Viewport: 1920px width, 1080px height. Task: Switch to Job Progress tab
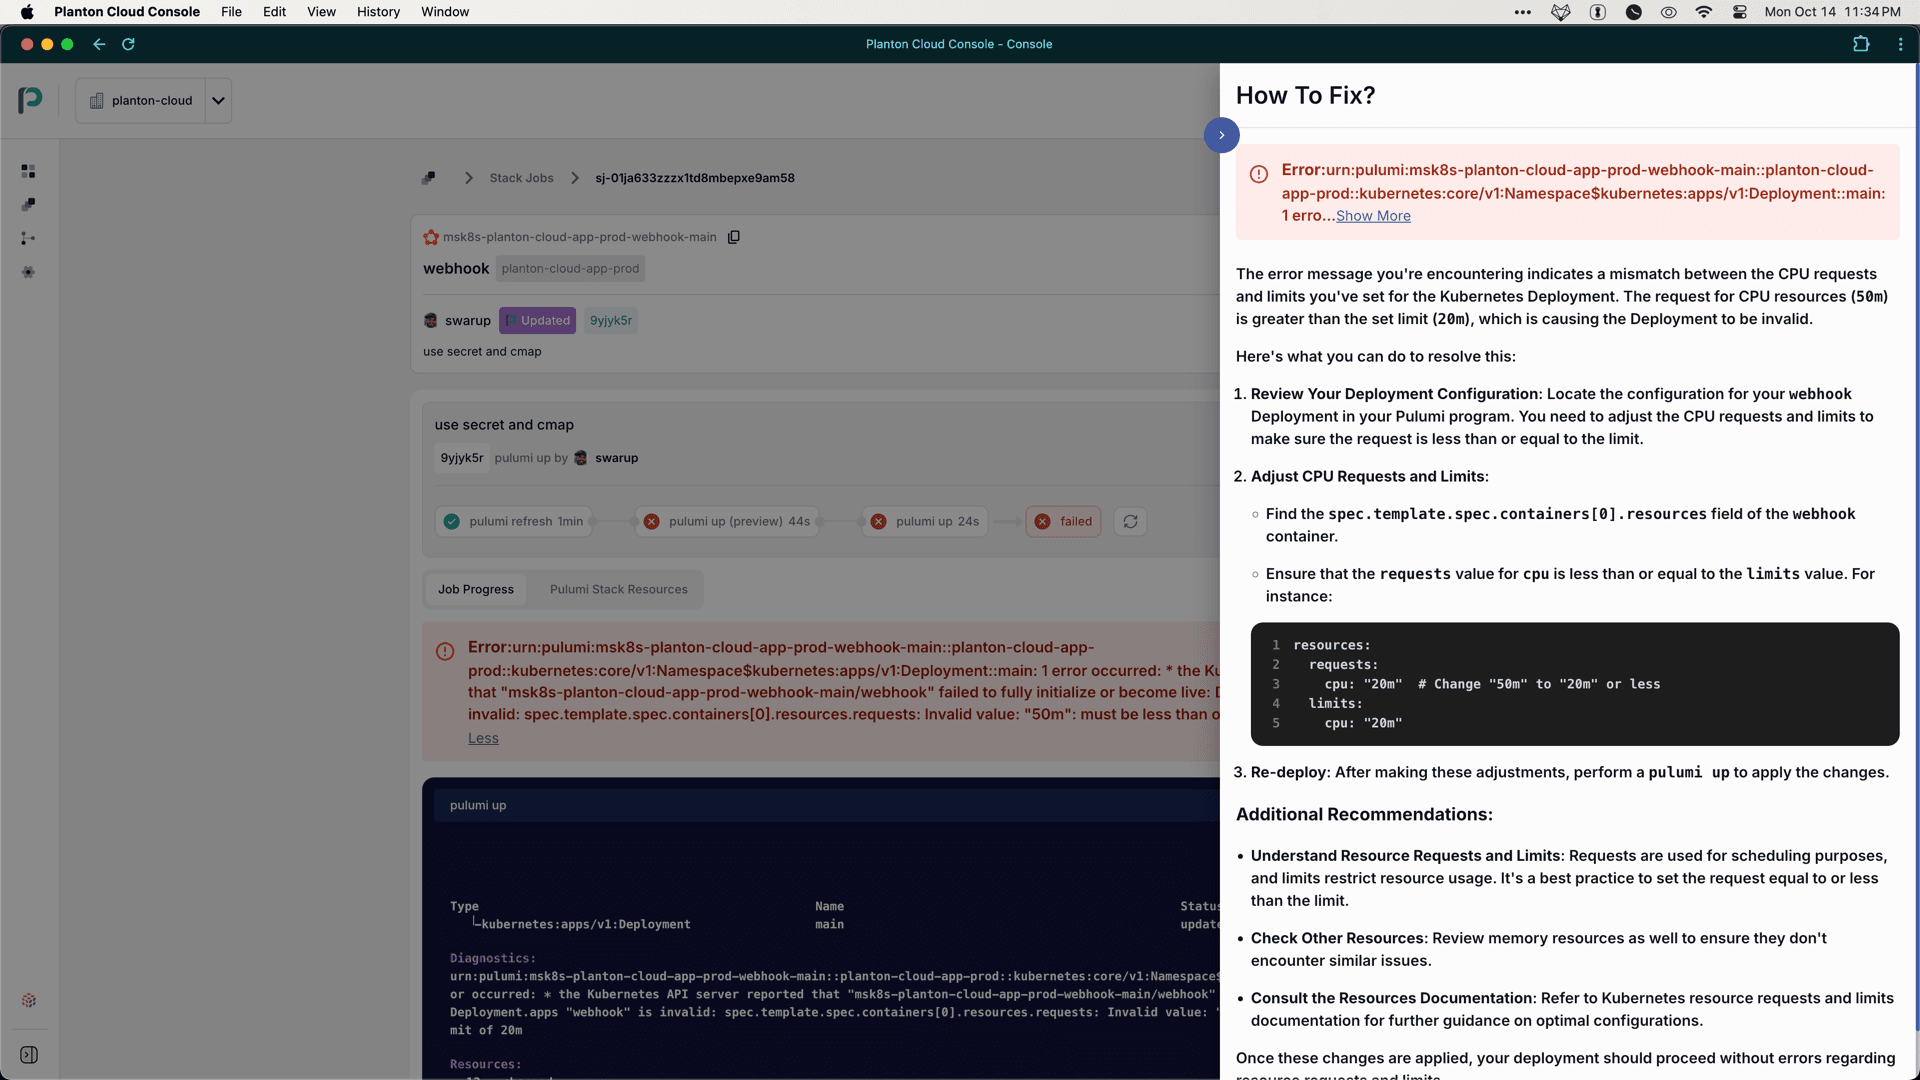(x=476, y=590)
